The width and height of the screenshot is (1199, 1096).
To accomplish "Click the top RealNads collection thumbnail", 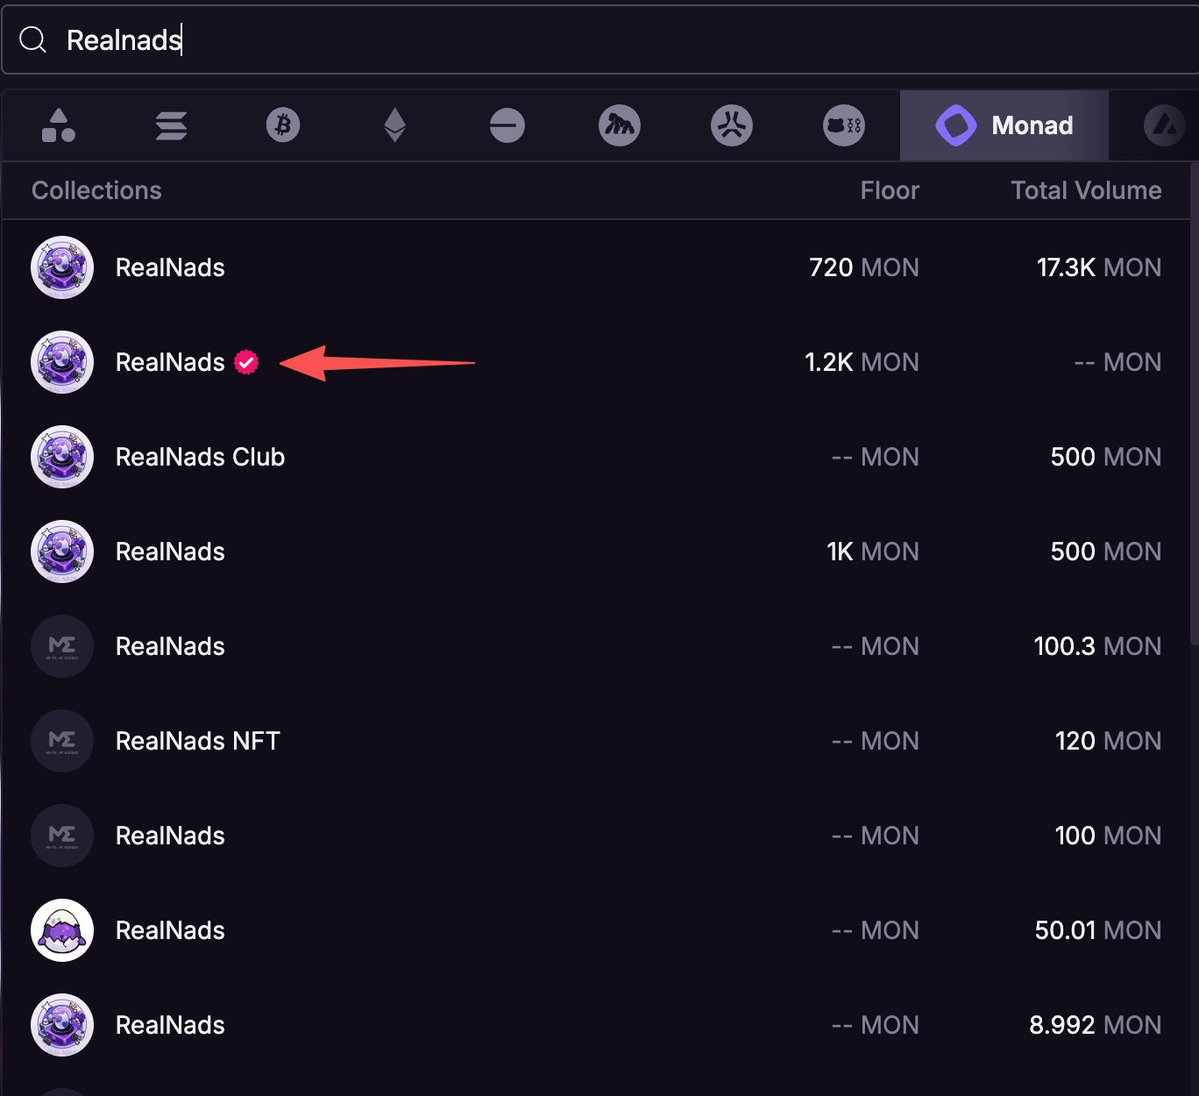I will pos(62,267).
